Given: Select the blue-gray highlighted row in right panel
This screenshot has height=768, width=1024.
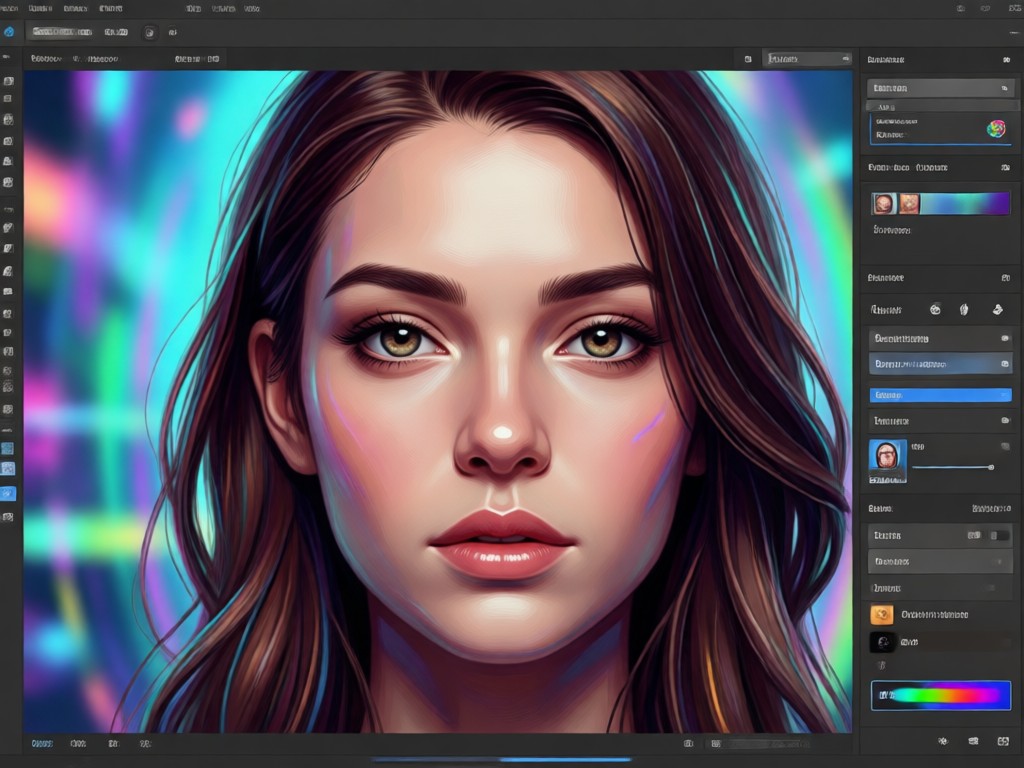Looking at the screenshot, I should 940,364.
